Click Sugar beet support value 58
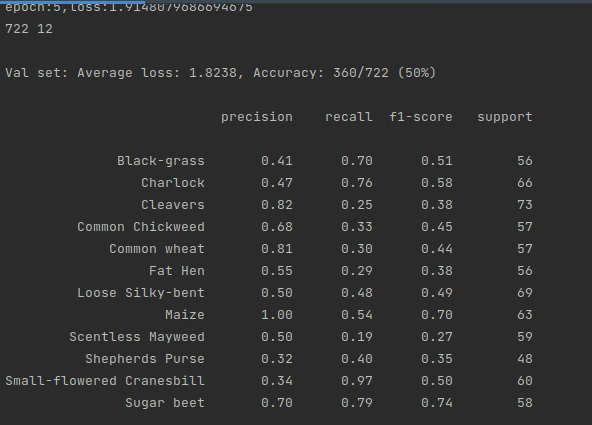Viewport: 592px width, 425px height. coord(525,403)
